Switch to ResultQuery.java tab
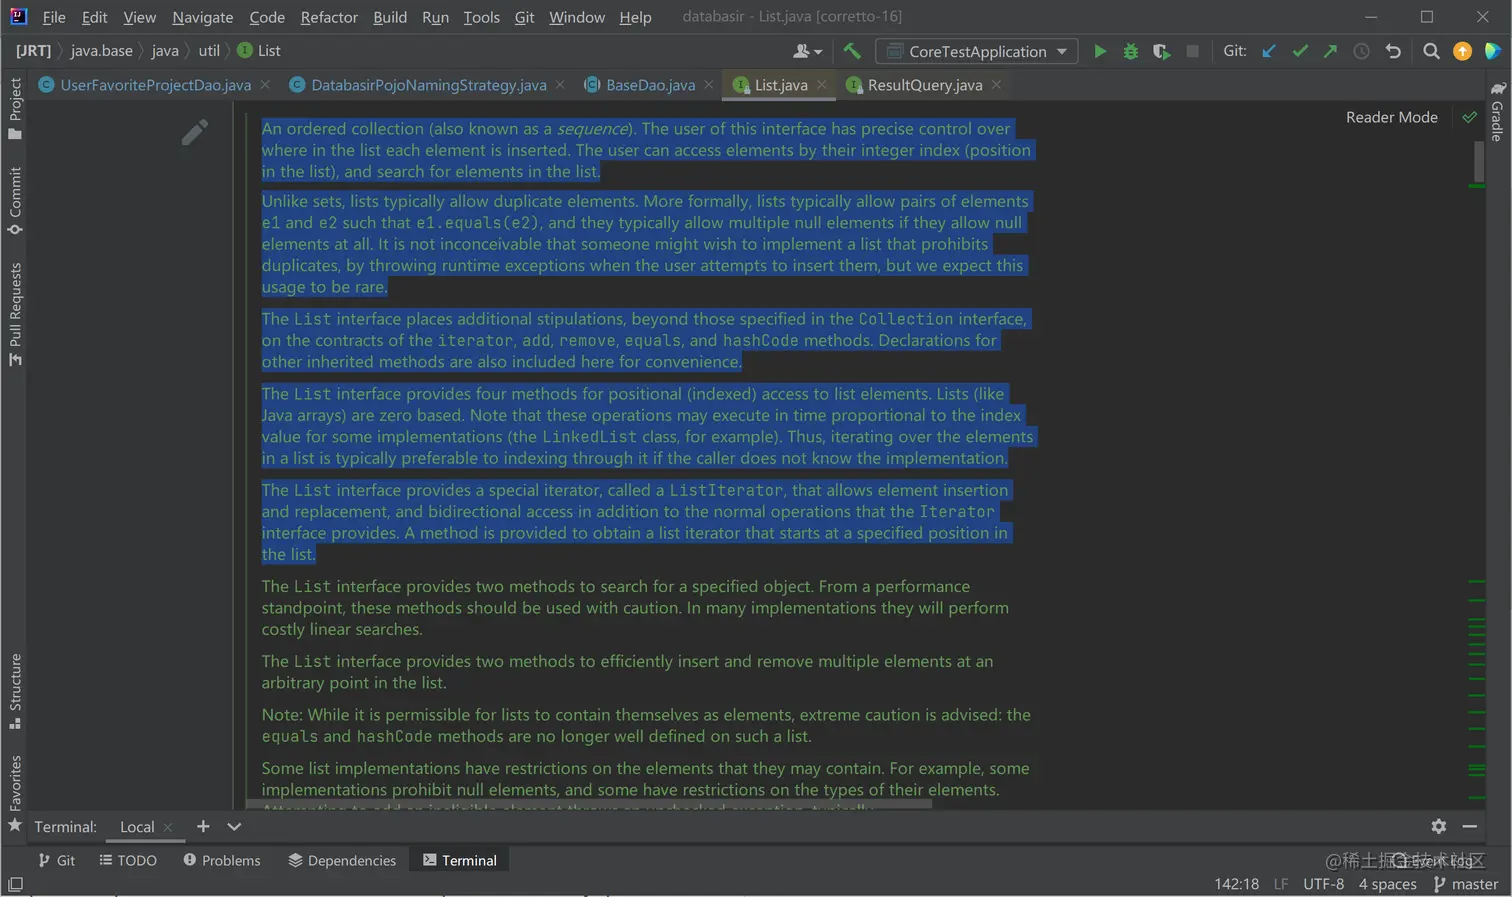Viewport: 1512px width, 897px height. (x=924, y=85)
